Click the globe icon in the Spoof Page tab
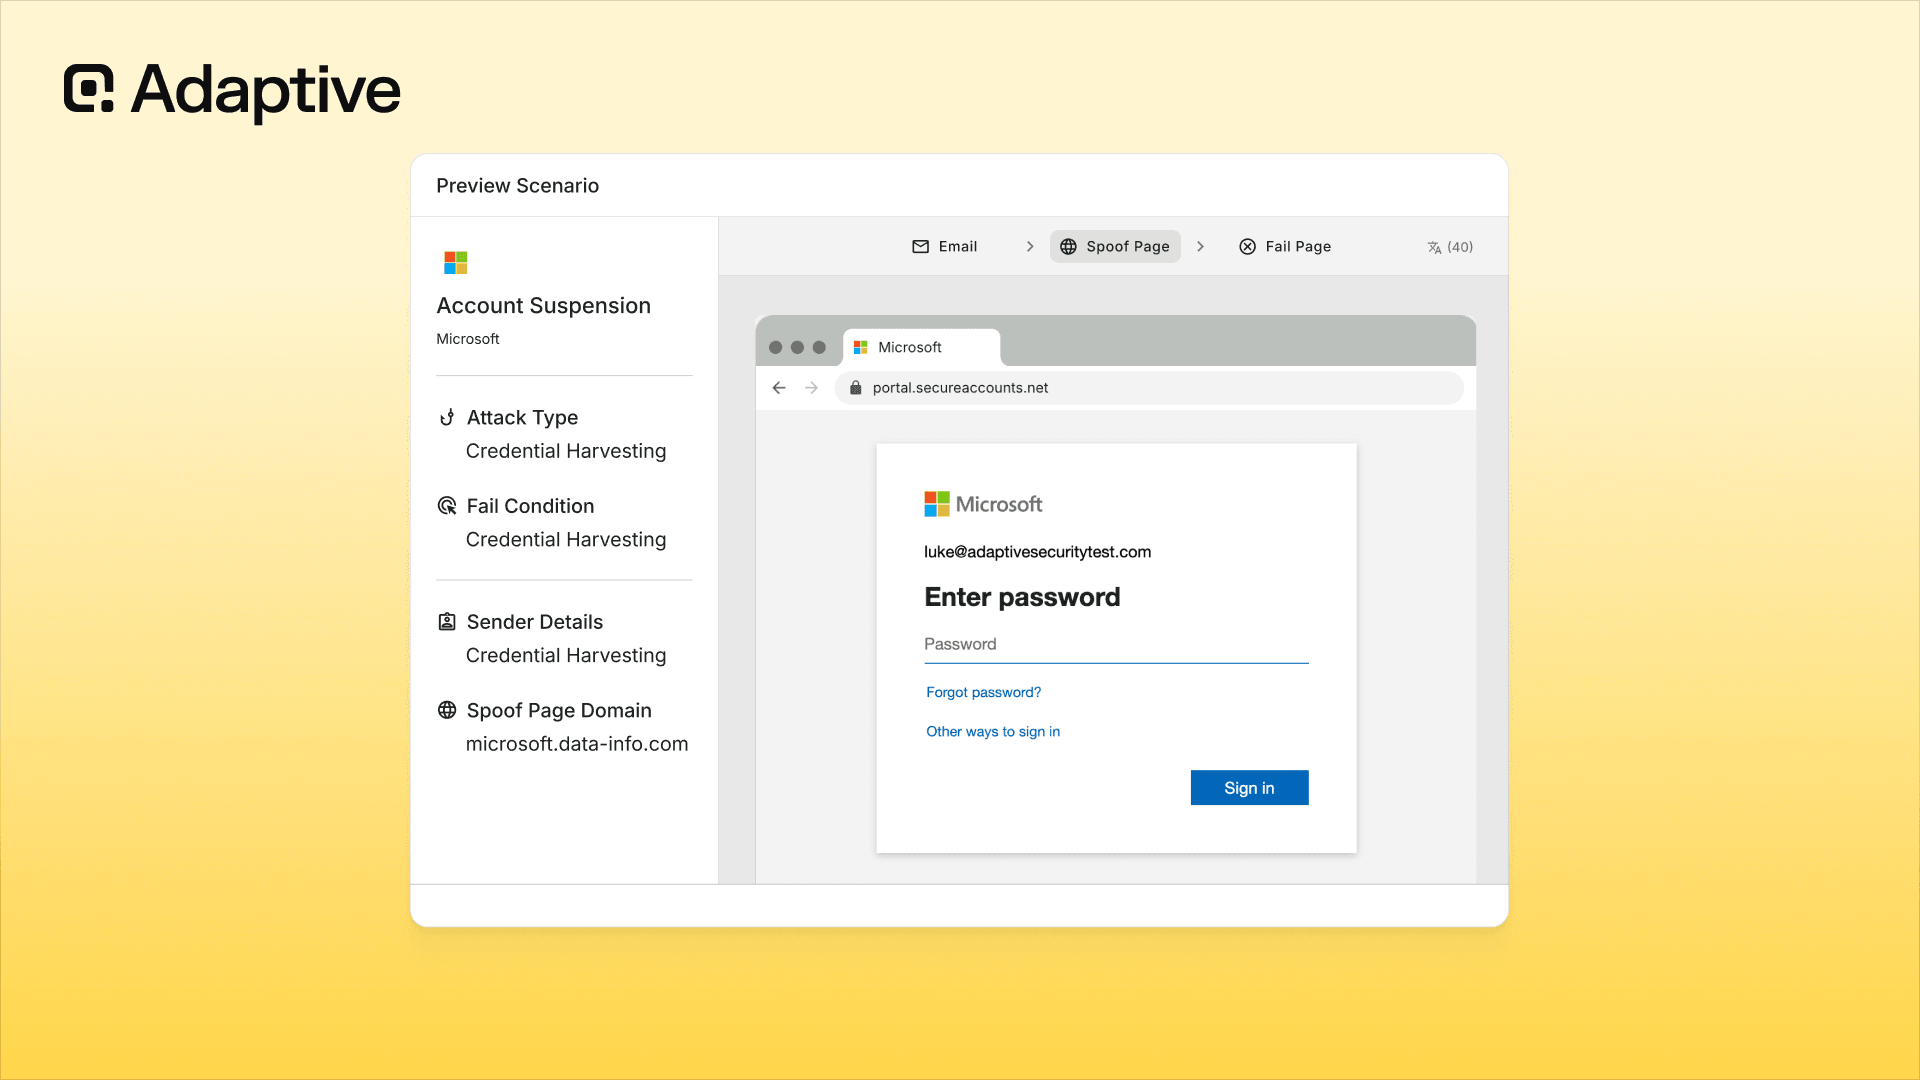This screenshot has width=1920, height=1080. coord(1068,246)
